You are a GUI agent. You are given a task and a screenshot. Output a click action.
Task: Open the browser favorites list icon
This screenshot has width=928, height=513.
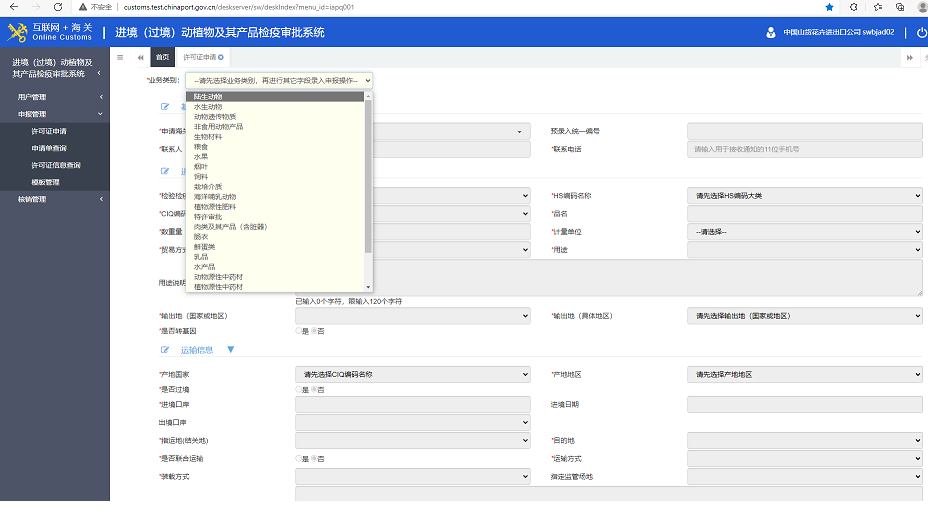(878, 7)
